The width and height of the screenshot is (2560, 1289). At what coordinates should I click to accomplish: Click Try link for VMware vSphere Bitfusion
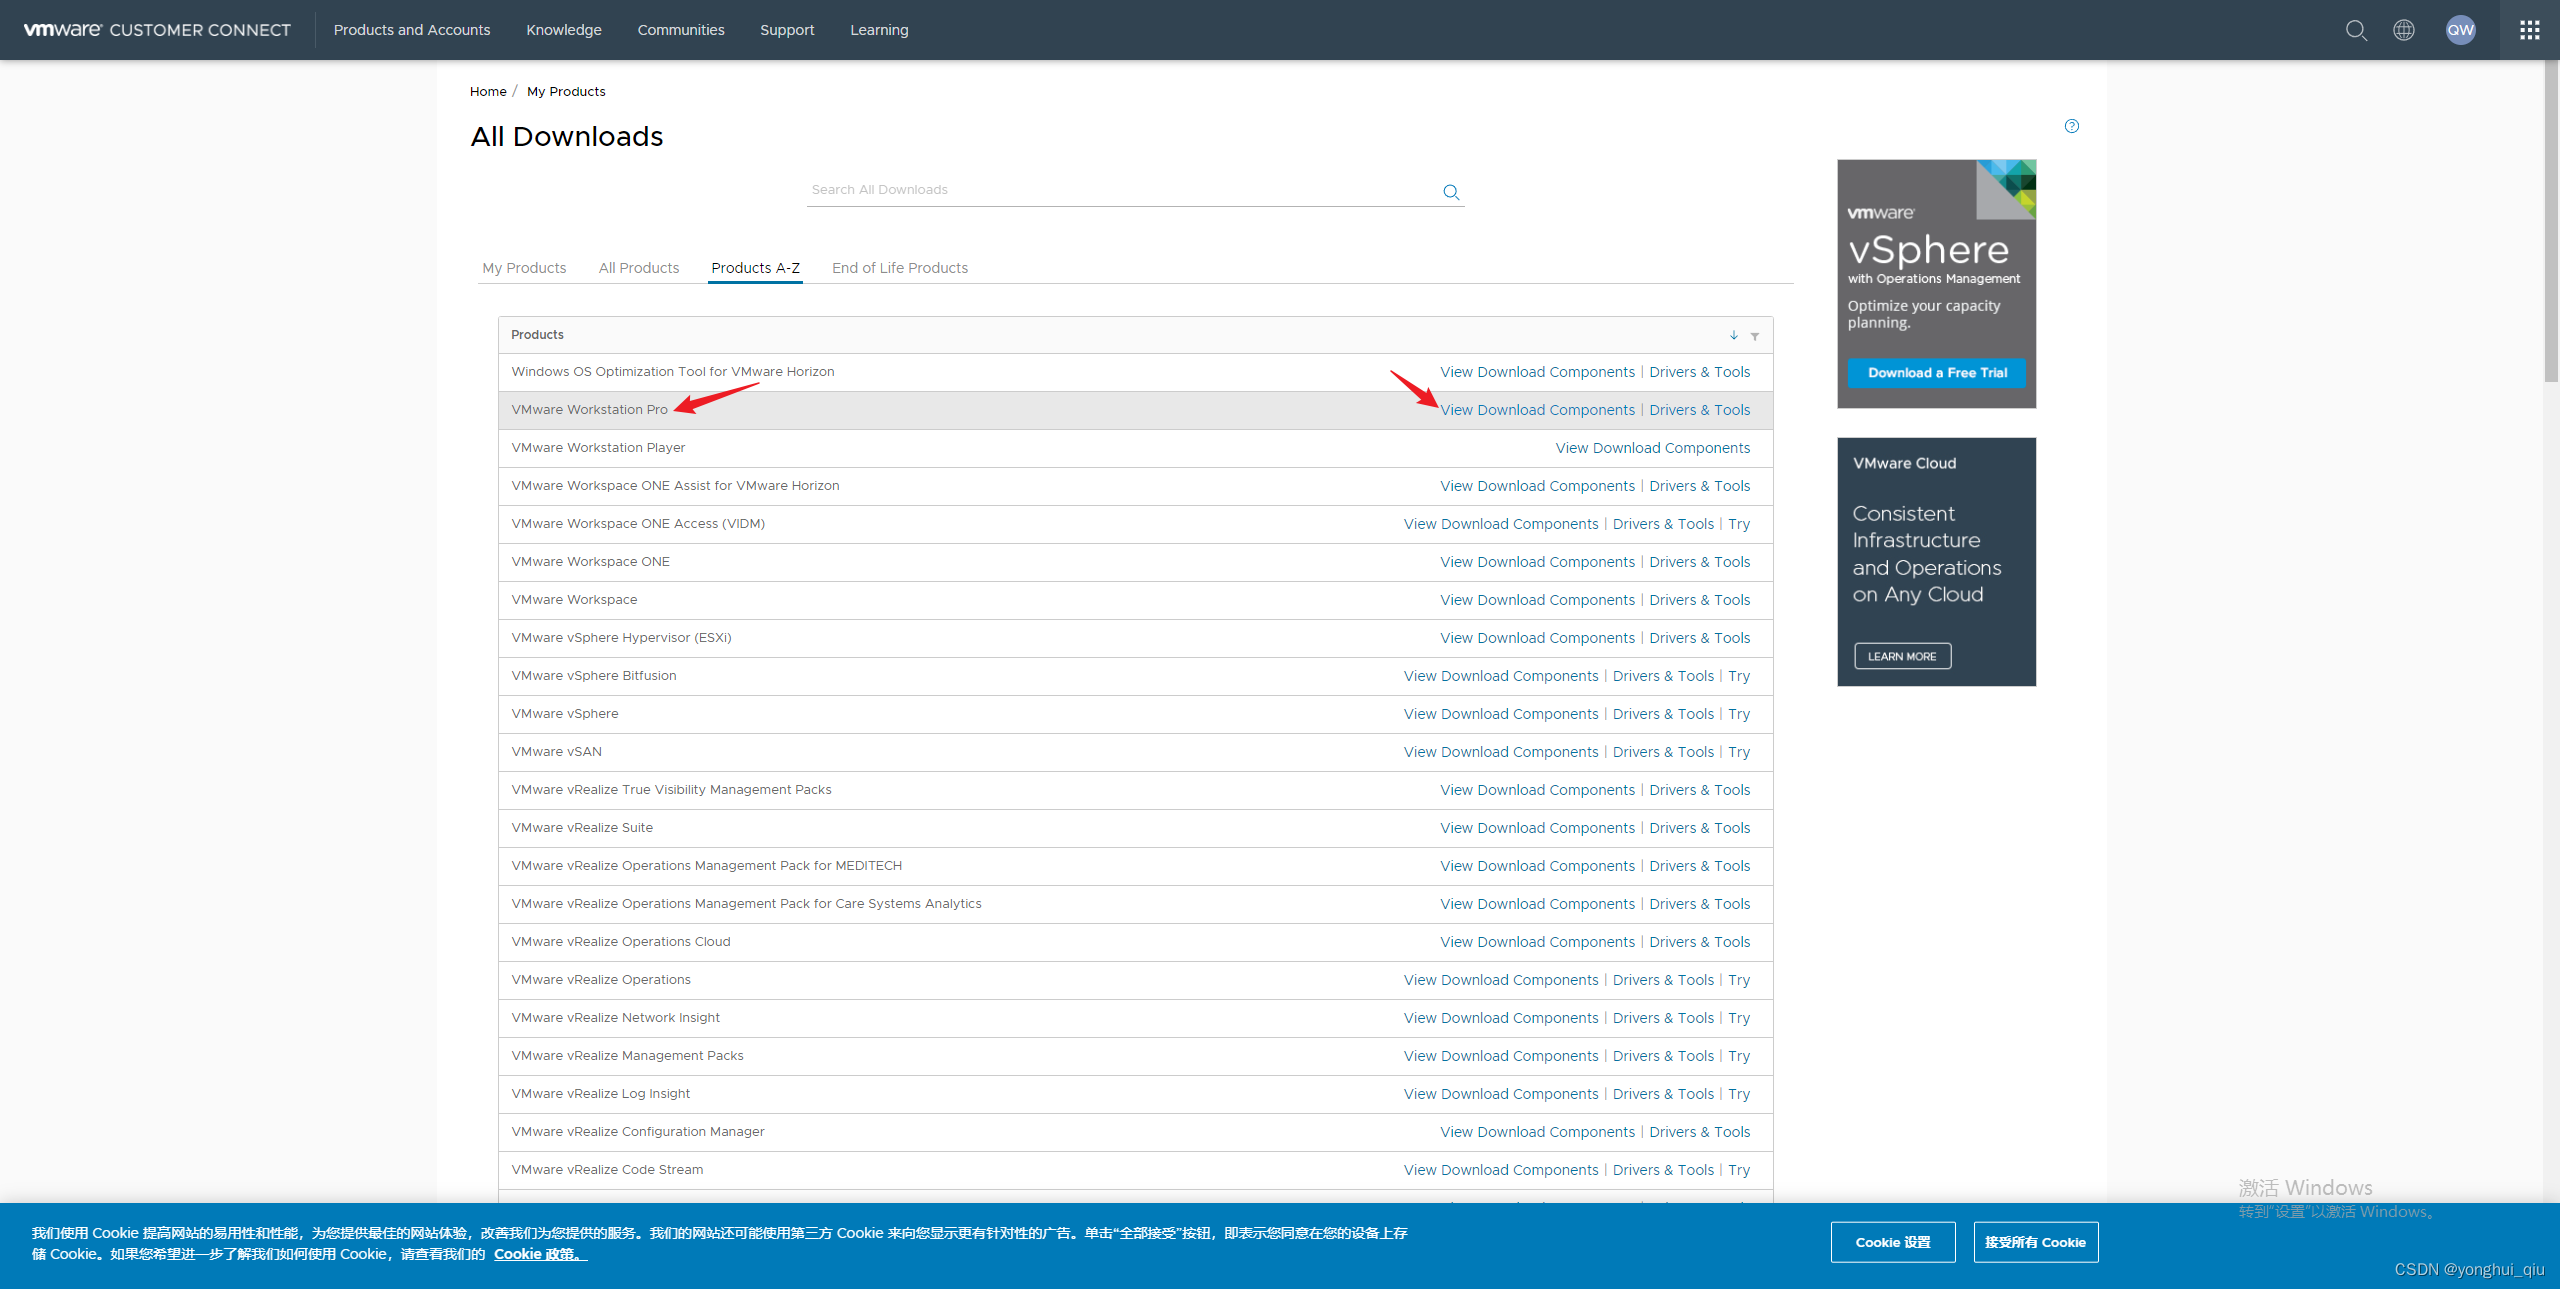(1739, 676)
